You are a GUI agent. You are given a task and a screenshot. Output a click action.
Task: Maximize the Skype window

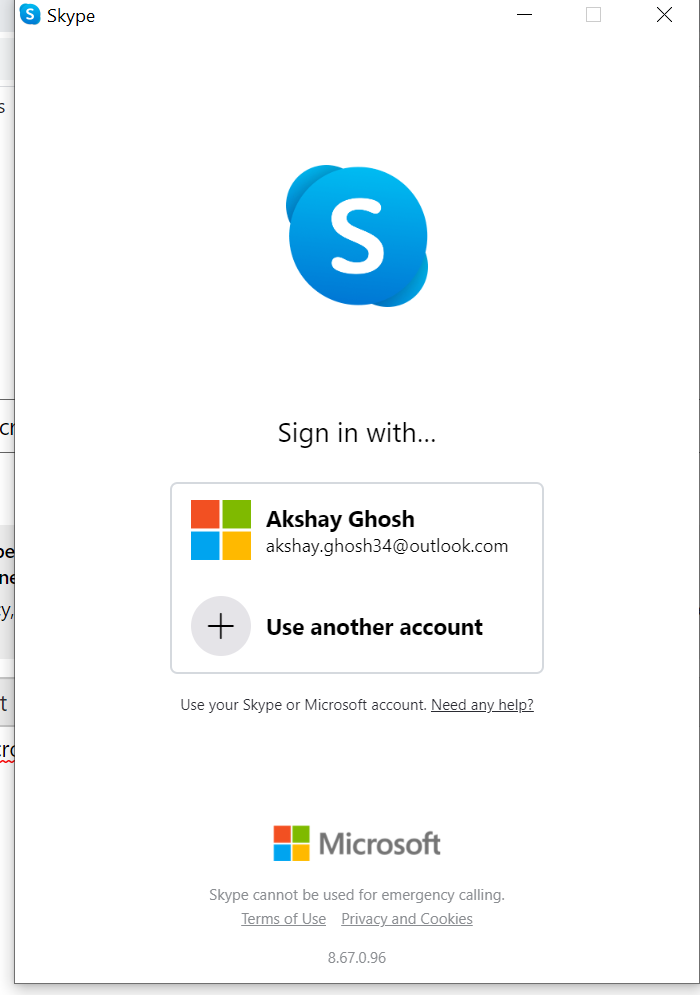tap(593, 15)
